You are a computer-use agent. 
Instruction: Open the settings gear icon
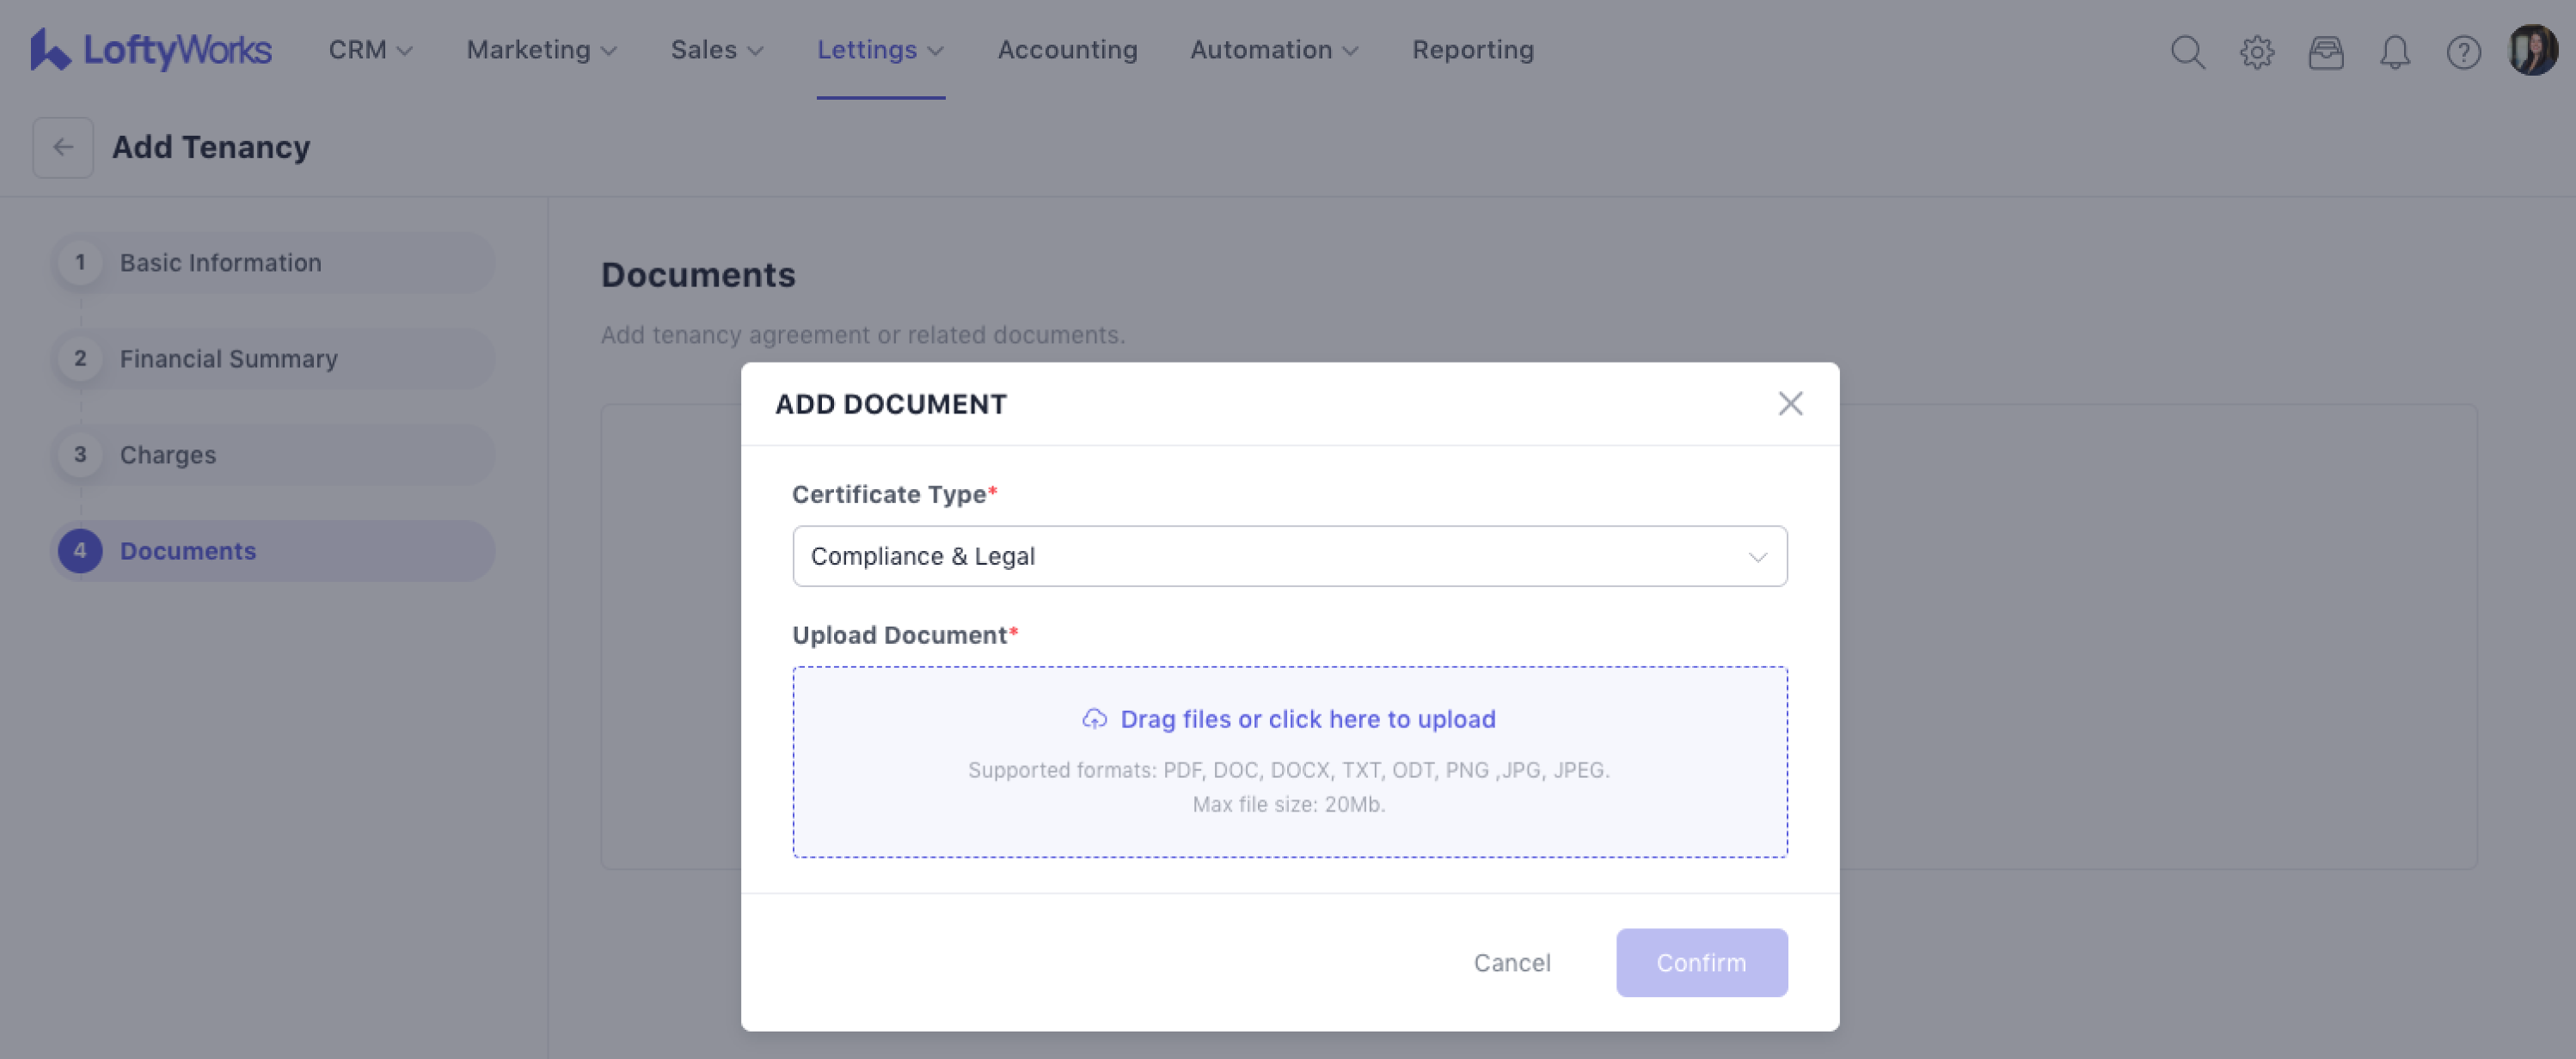2256,52
